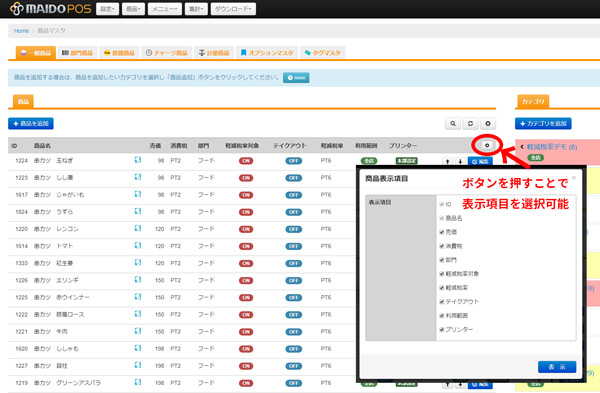
Task: Click the blue icon in row 1620
Action: (138, 348)
